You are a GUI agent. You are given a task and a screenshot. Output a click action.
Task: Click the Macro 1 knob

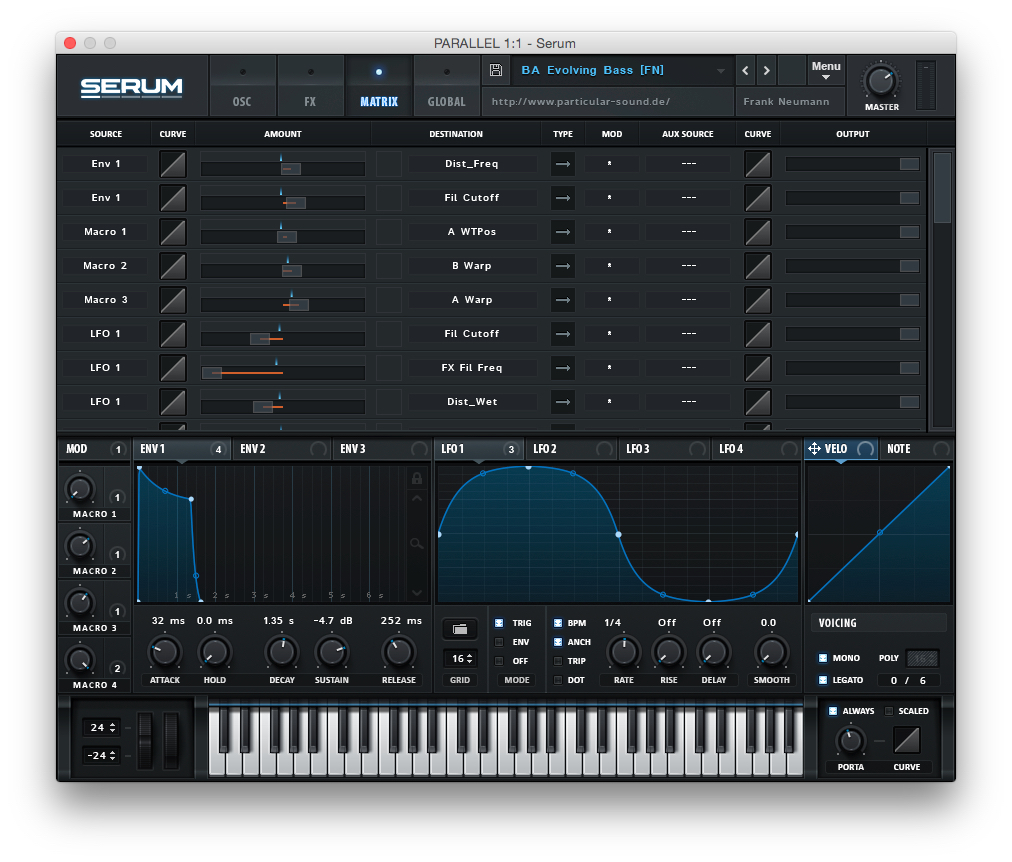tap(79, 490)
